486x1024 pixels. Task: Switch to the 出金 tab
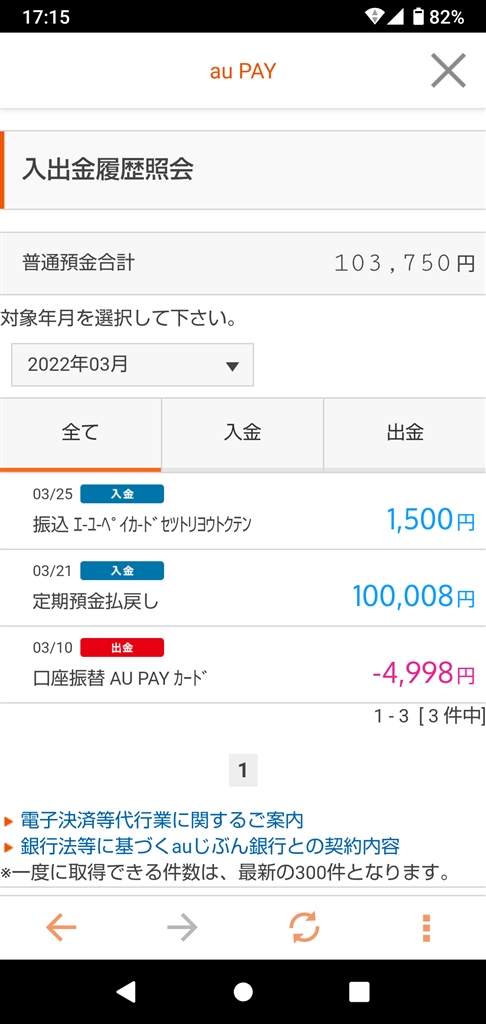click(x=405, y=433)
